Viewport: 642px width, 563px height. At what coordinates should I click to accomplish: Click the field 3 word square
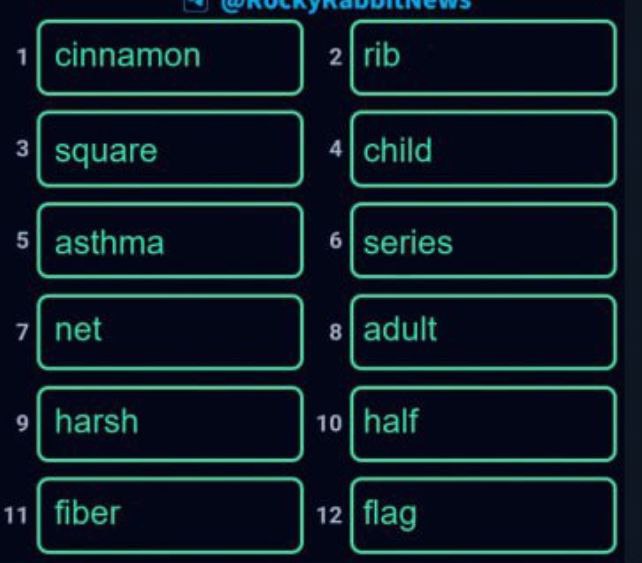[x=170, y=149]
